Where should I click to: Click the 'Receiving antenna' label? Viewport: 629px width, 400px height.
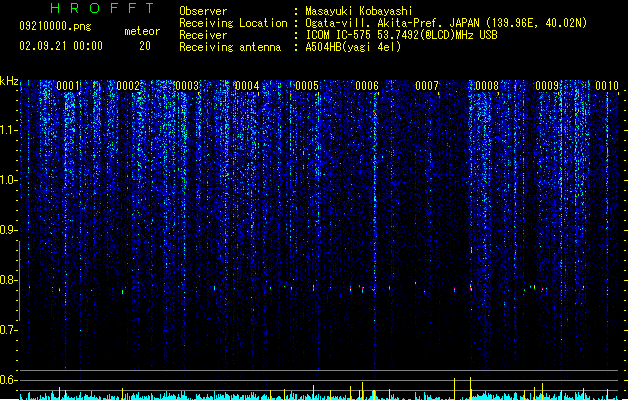click(230, 47)
